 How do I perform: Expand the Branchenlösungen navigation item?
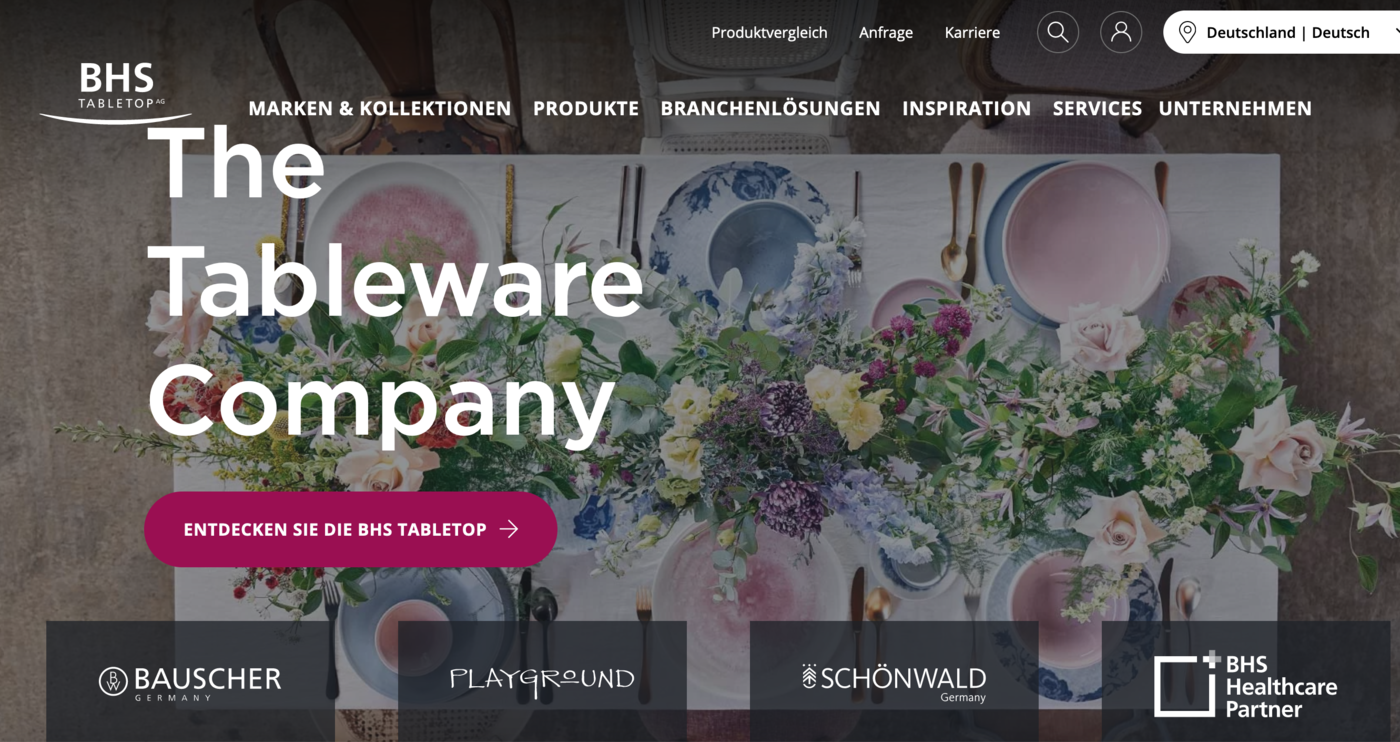tap(770, 108)
